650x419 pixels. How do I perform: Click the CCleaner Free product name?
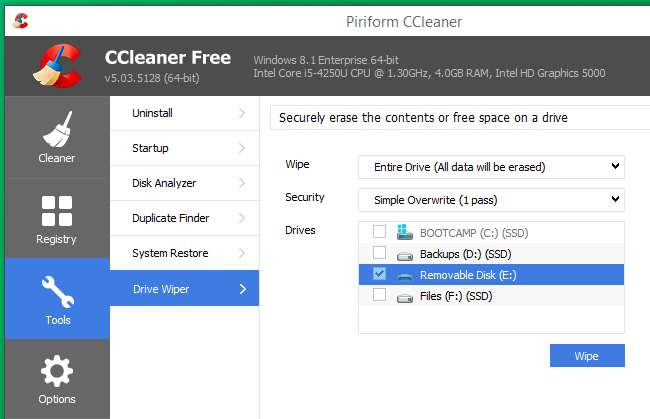coord(167,58)
